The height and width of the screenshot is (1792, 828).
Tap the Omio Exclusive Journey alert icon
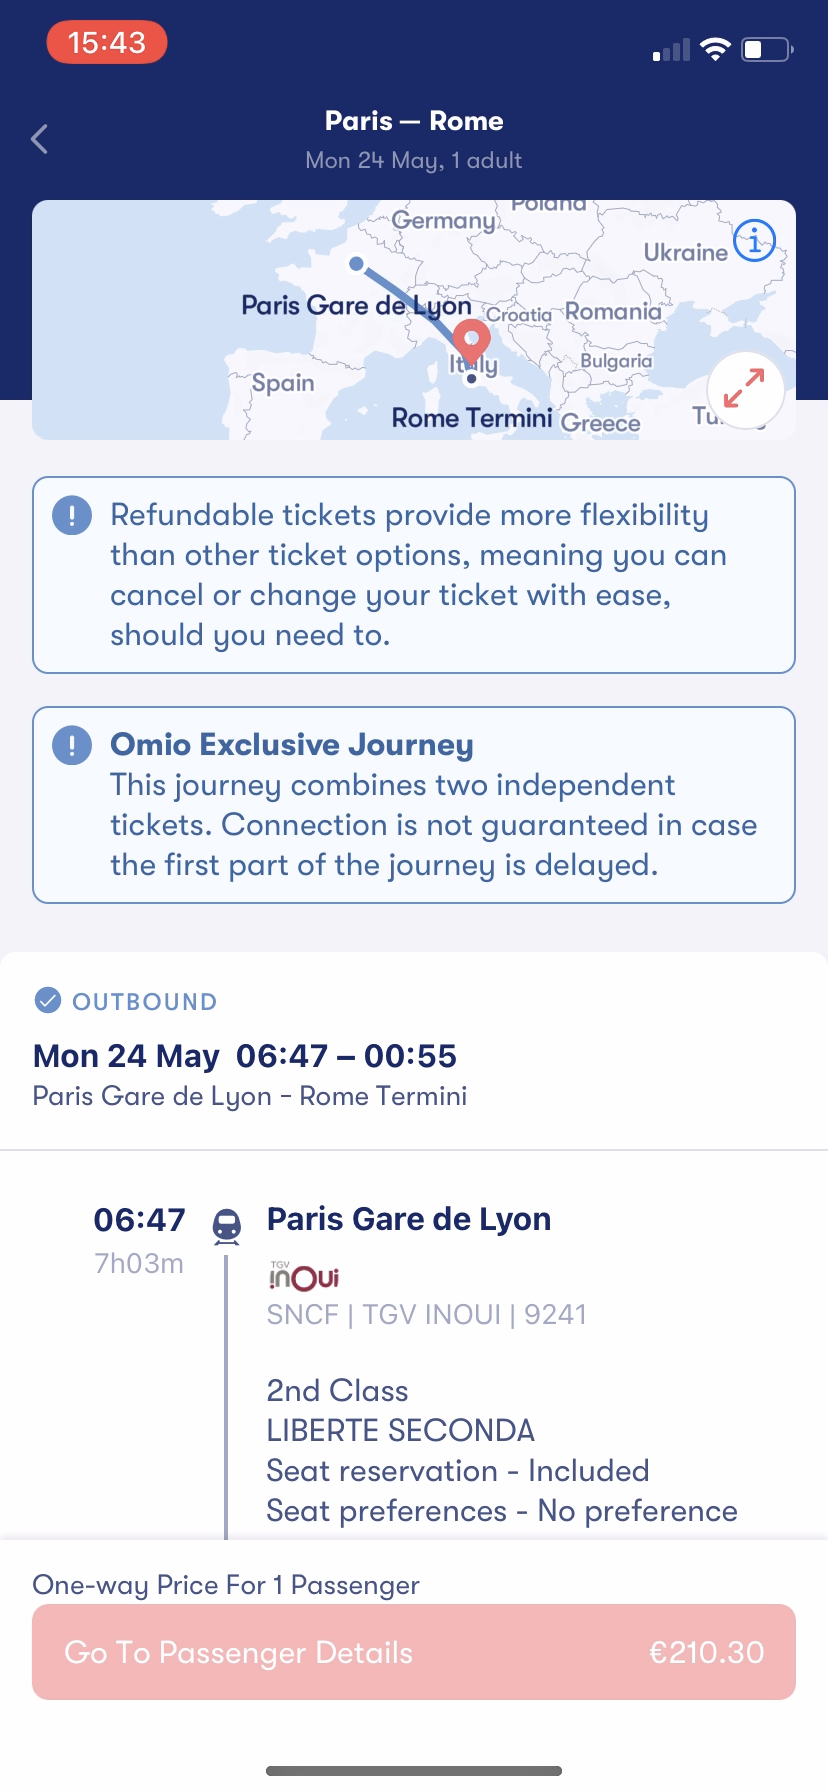point(72,746)
